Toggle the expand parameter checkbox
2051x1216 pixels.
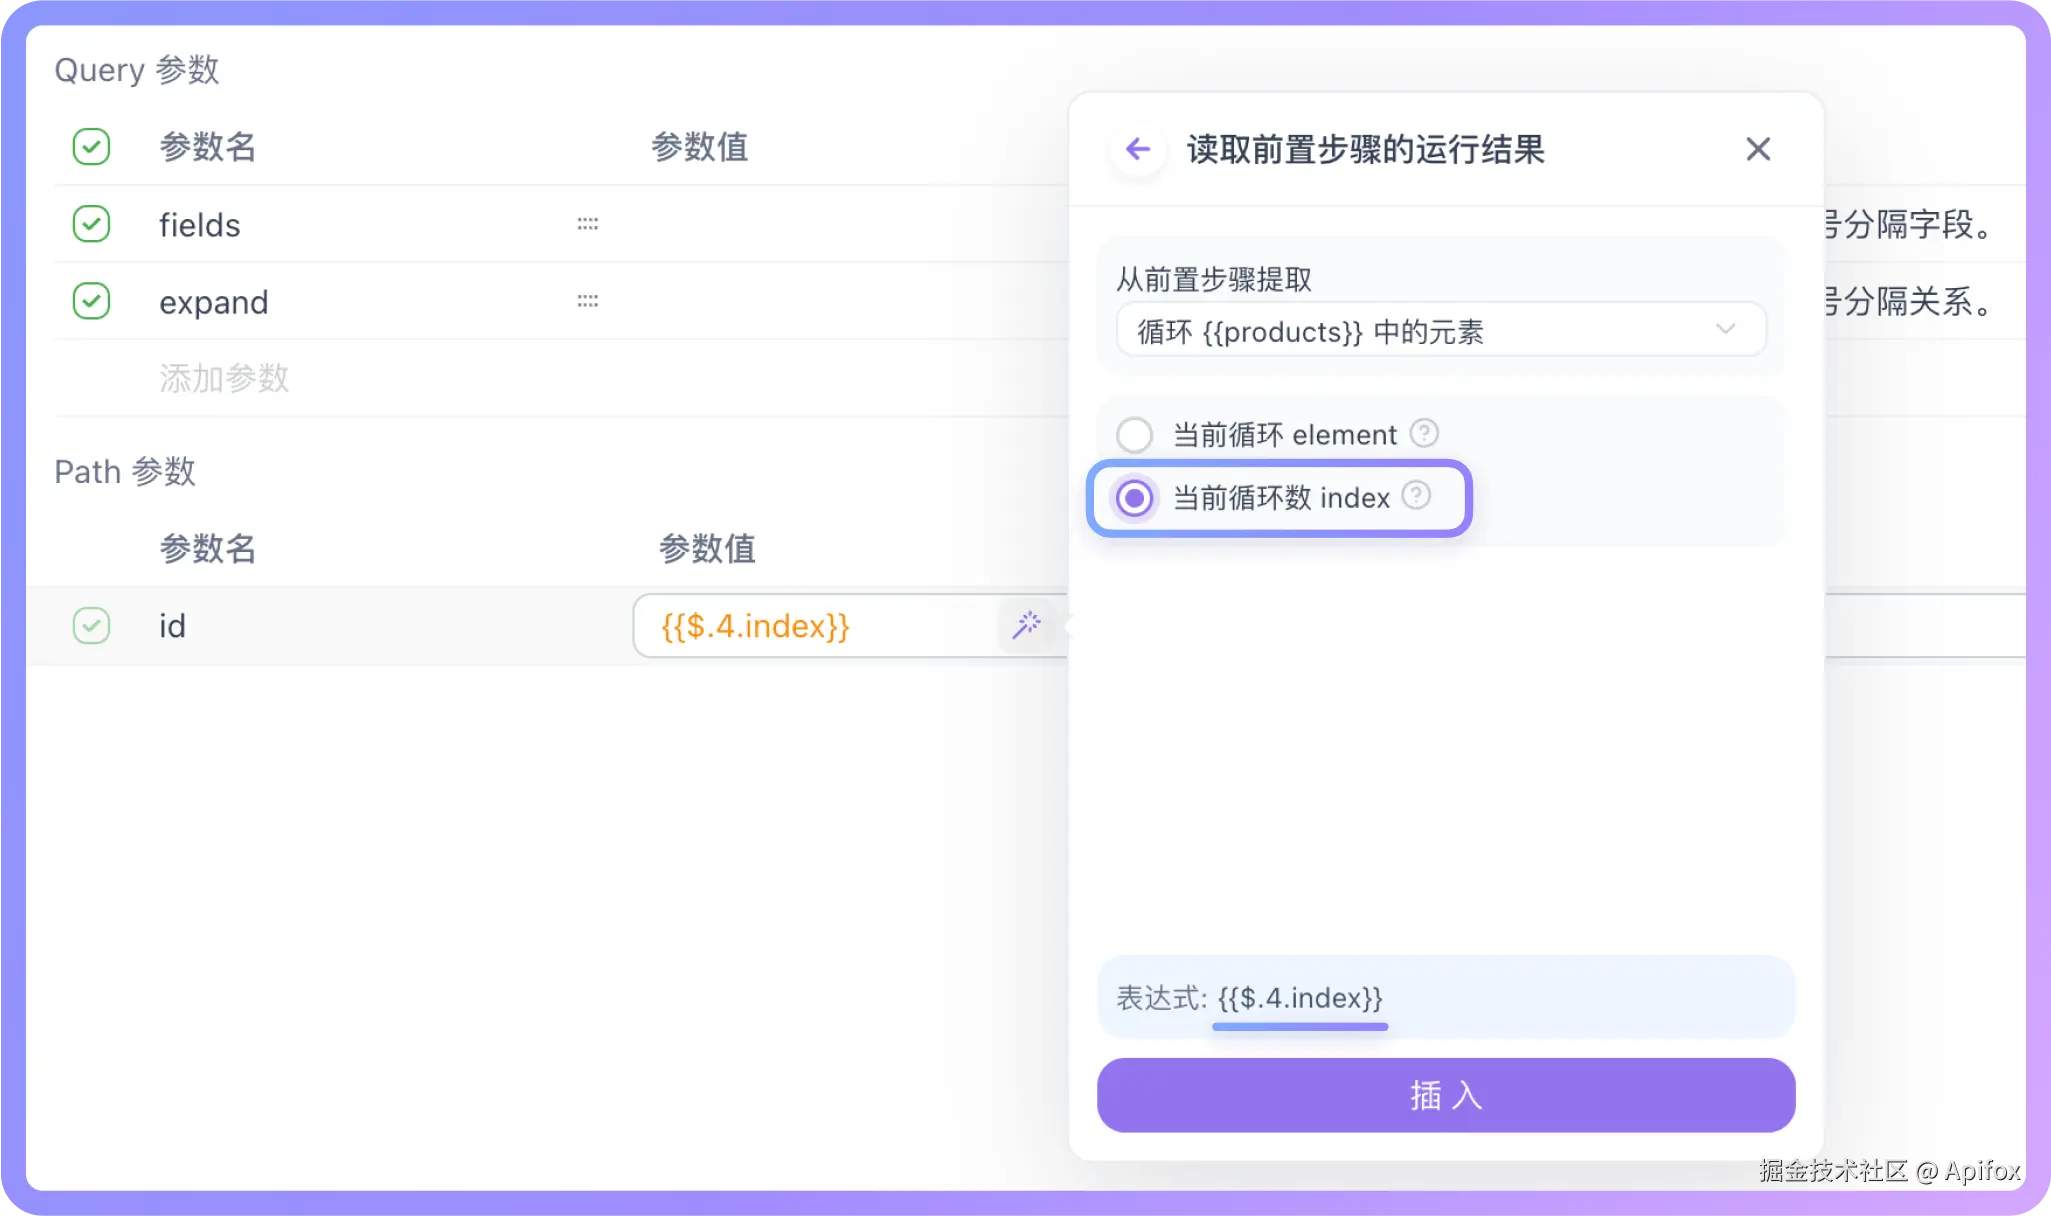click(x=91, y=301)
